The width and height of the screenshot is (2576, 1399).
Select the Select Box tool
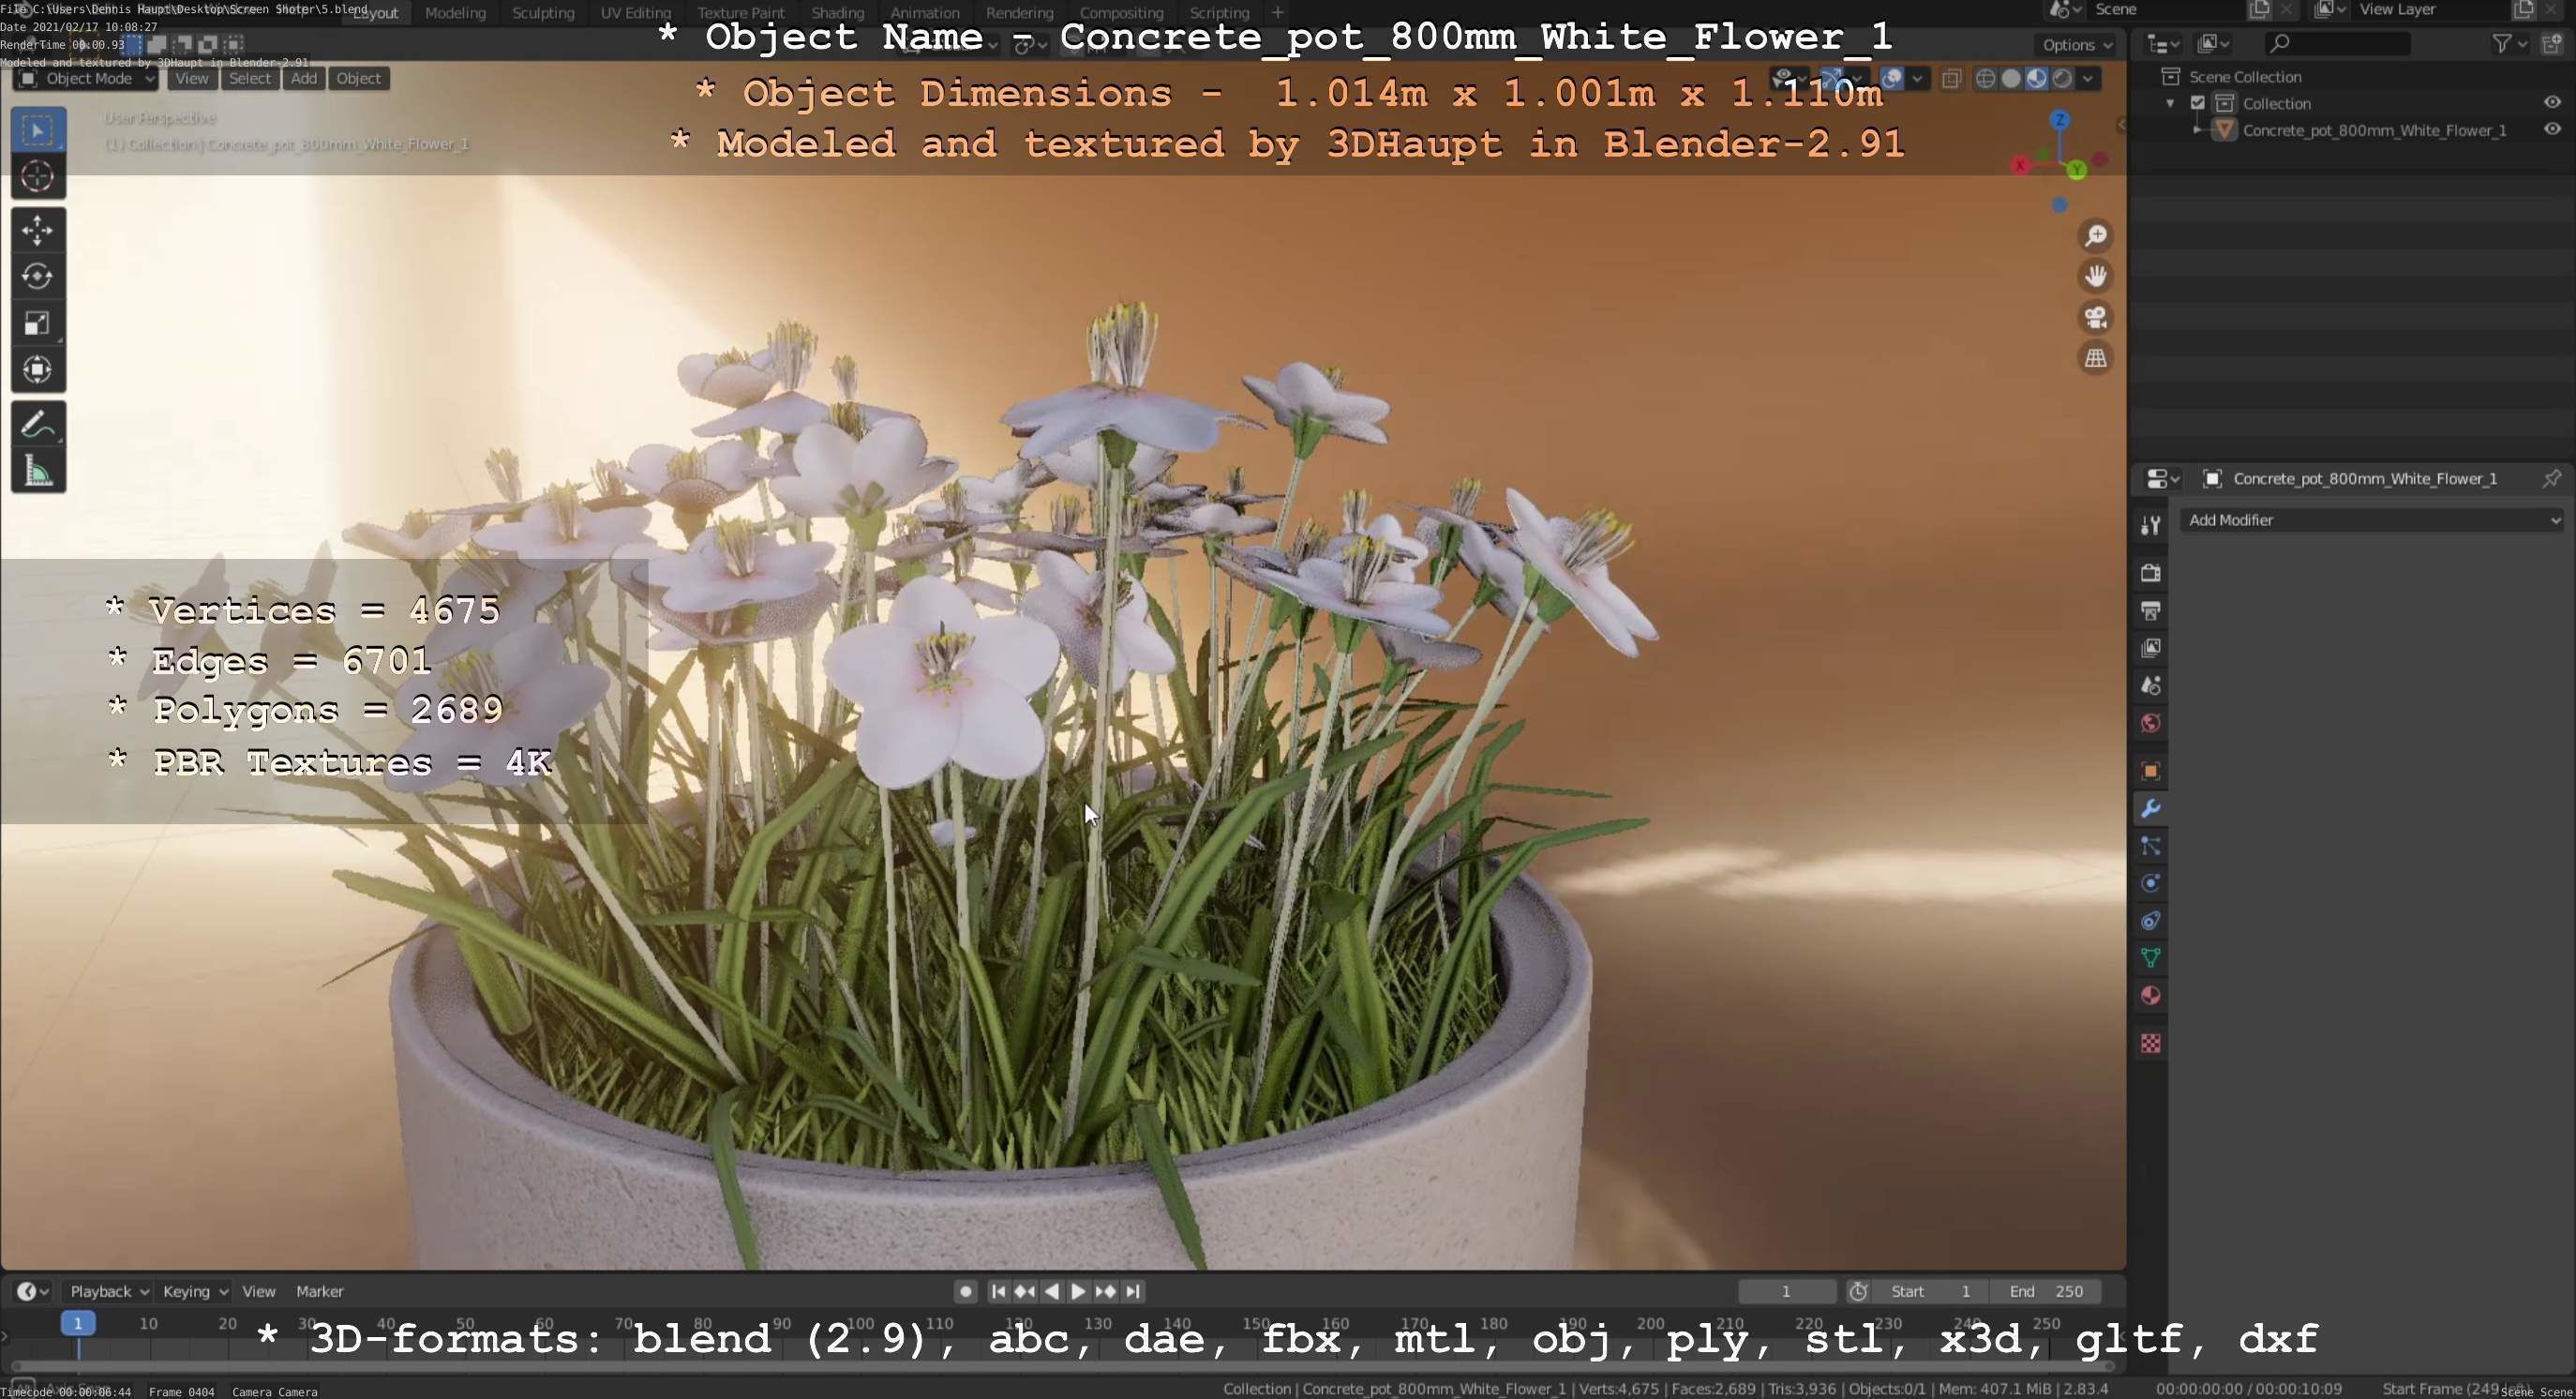38,130
